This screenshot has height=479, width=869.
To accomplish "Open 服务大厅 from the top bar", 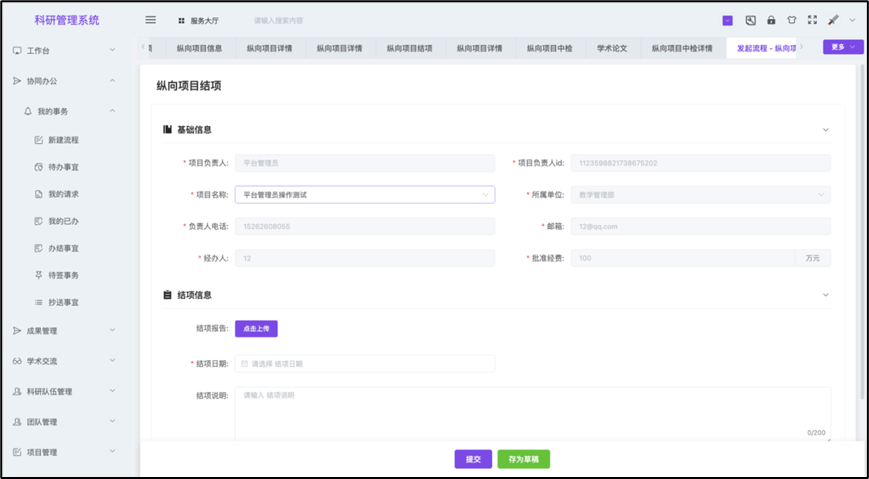I will pos(198,20).
